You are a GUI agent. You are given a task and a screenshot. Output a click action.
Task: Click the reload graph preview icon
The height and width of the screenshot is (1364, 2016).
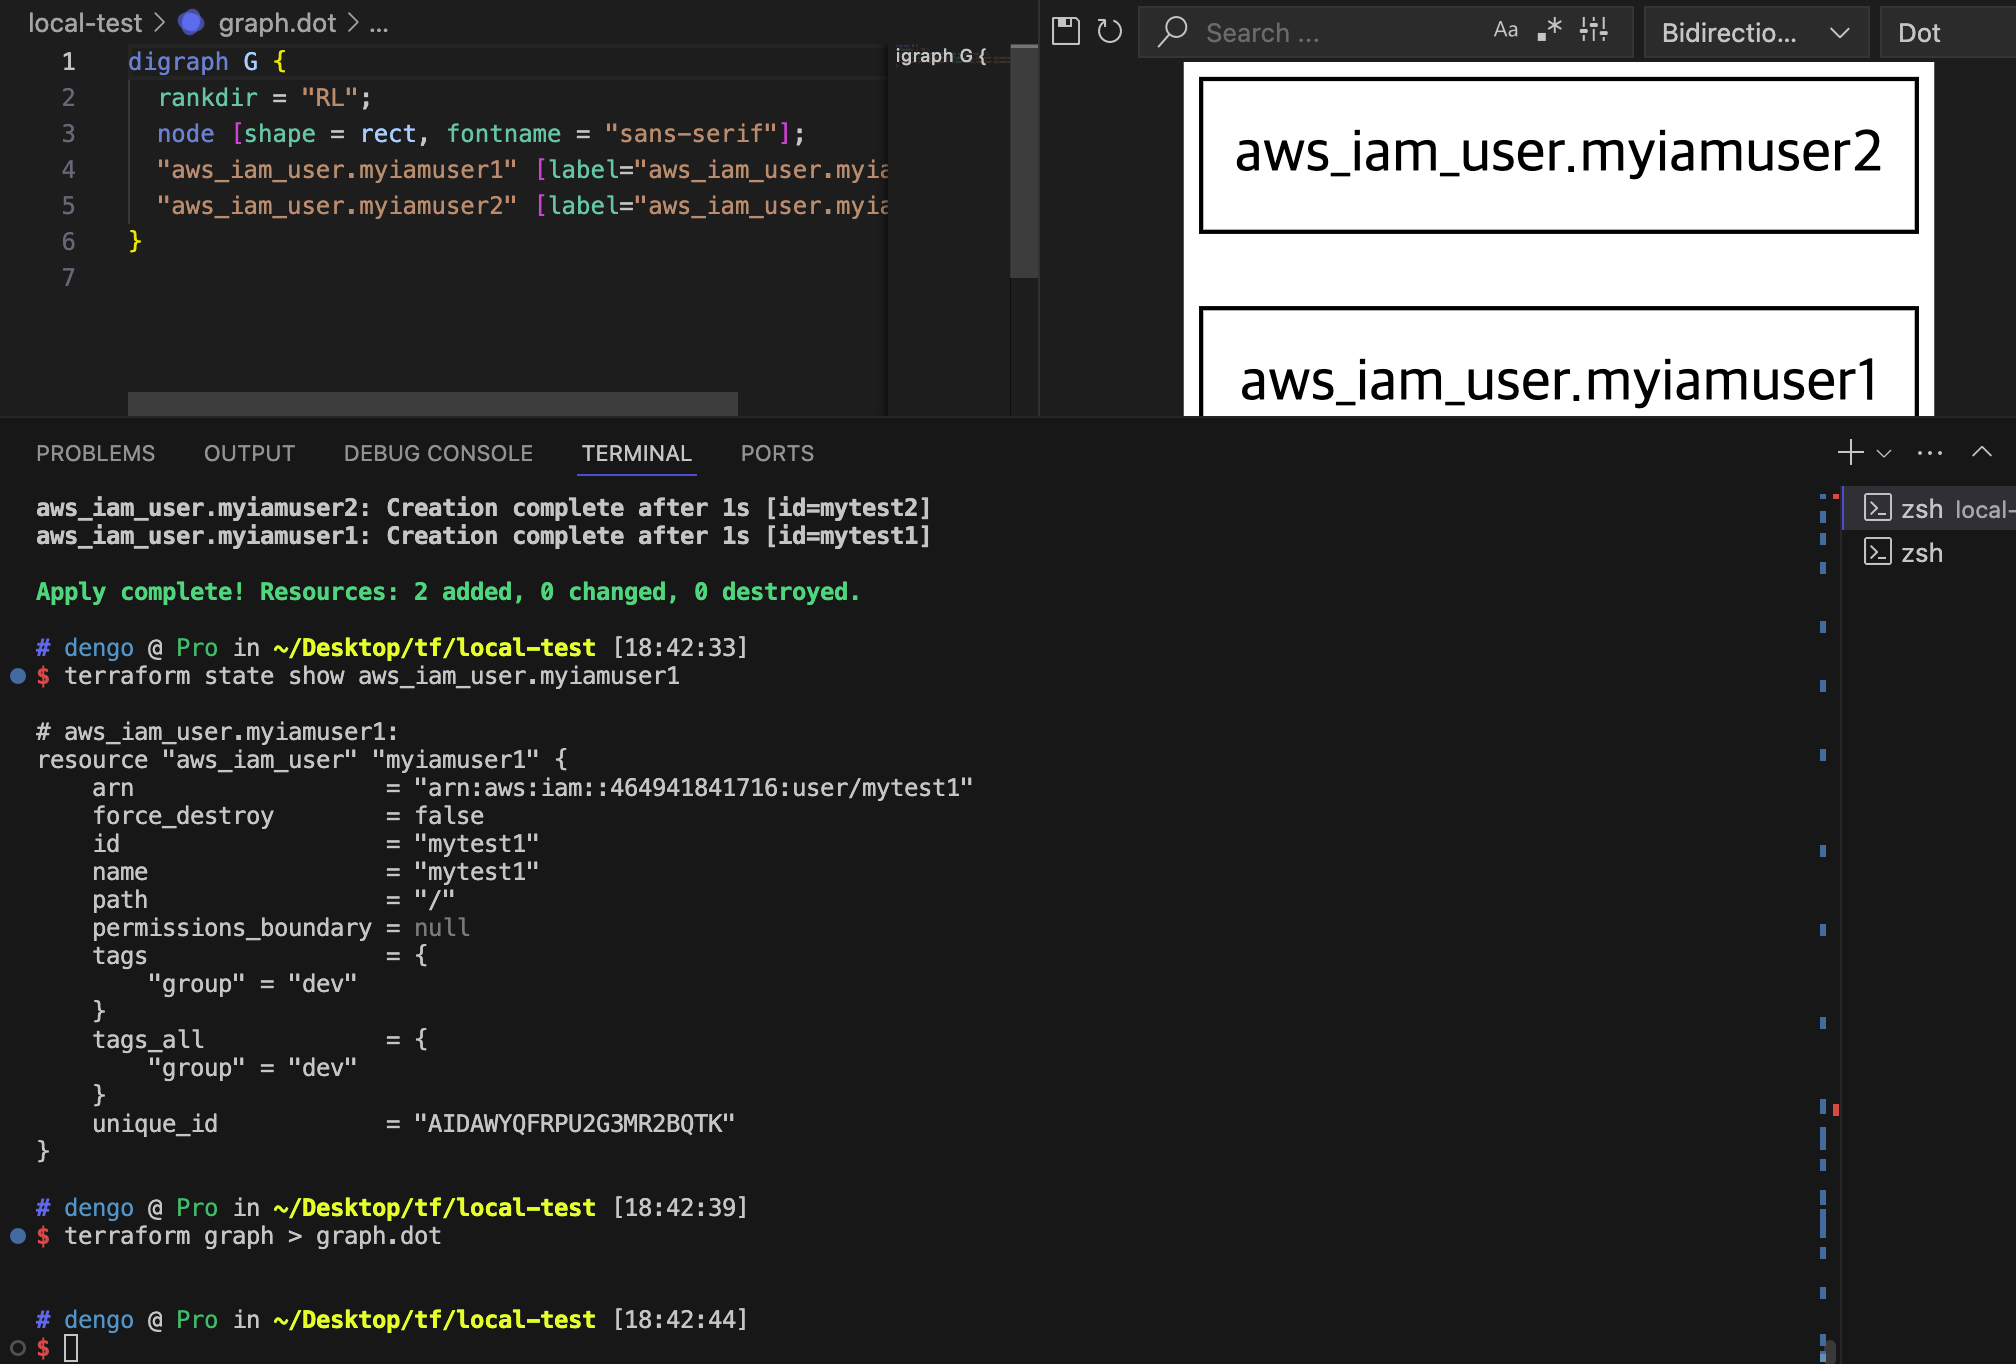click(x=1109, y=32)
